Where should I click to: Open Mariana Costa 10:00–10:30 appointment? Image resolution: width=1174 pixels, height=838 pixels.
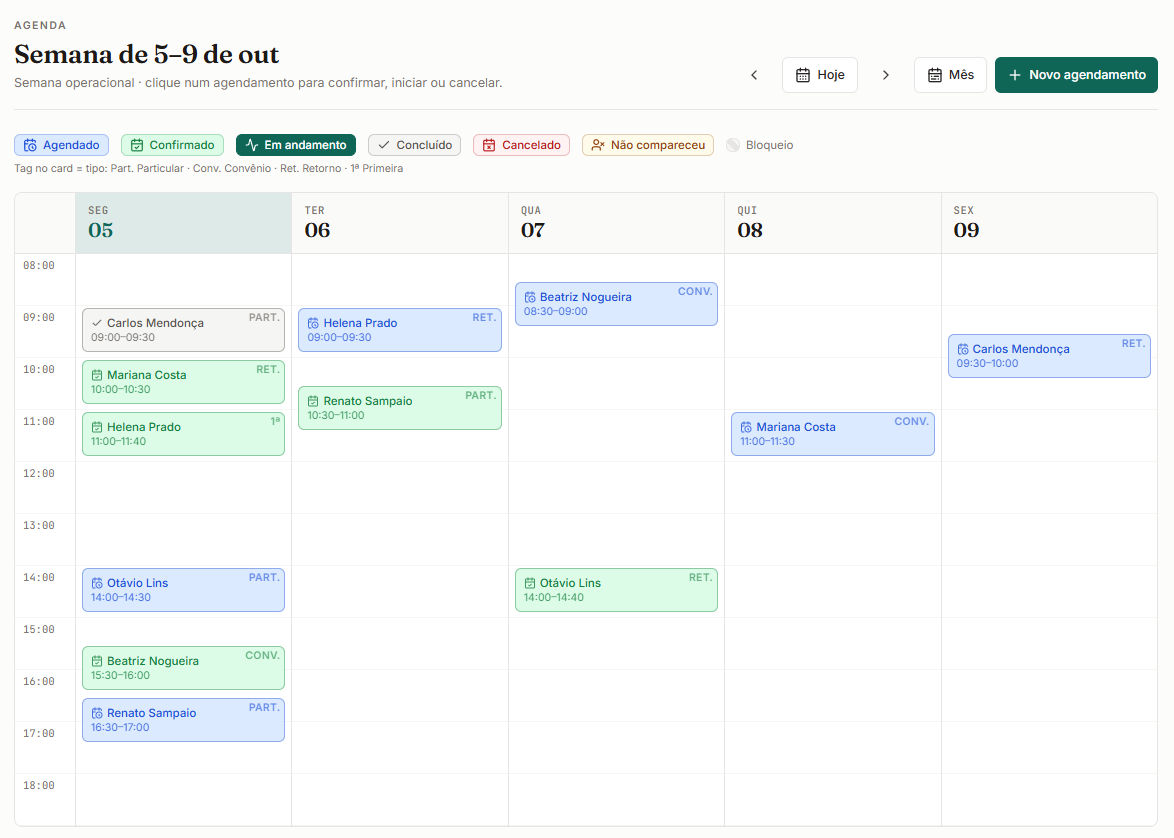click(183, 382)
